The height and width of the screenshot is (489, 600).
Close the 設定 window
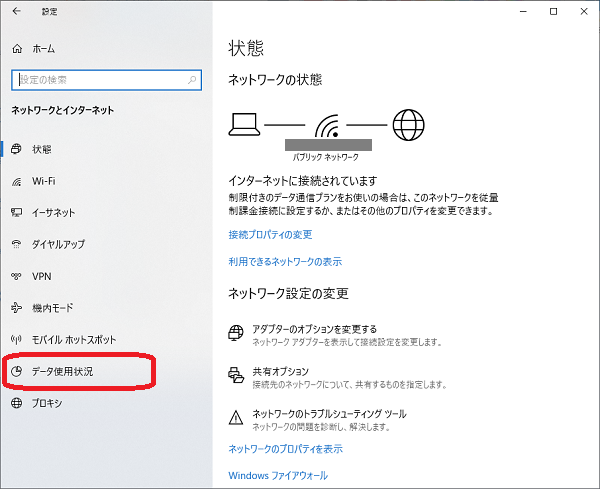pos(584,11)
